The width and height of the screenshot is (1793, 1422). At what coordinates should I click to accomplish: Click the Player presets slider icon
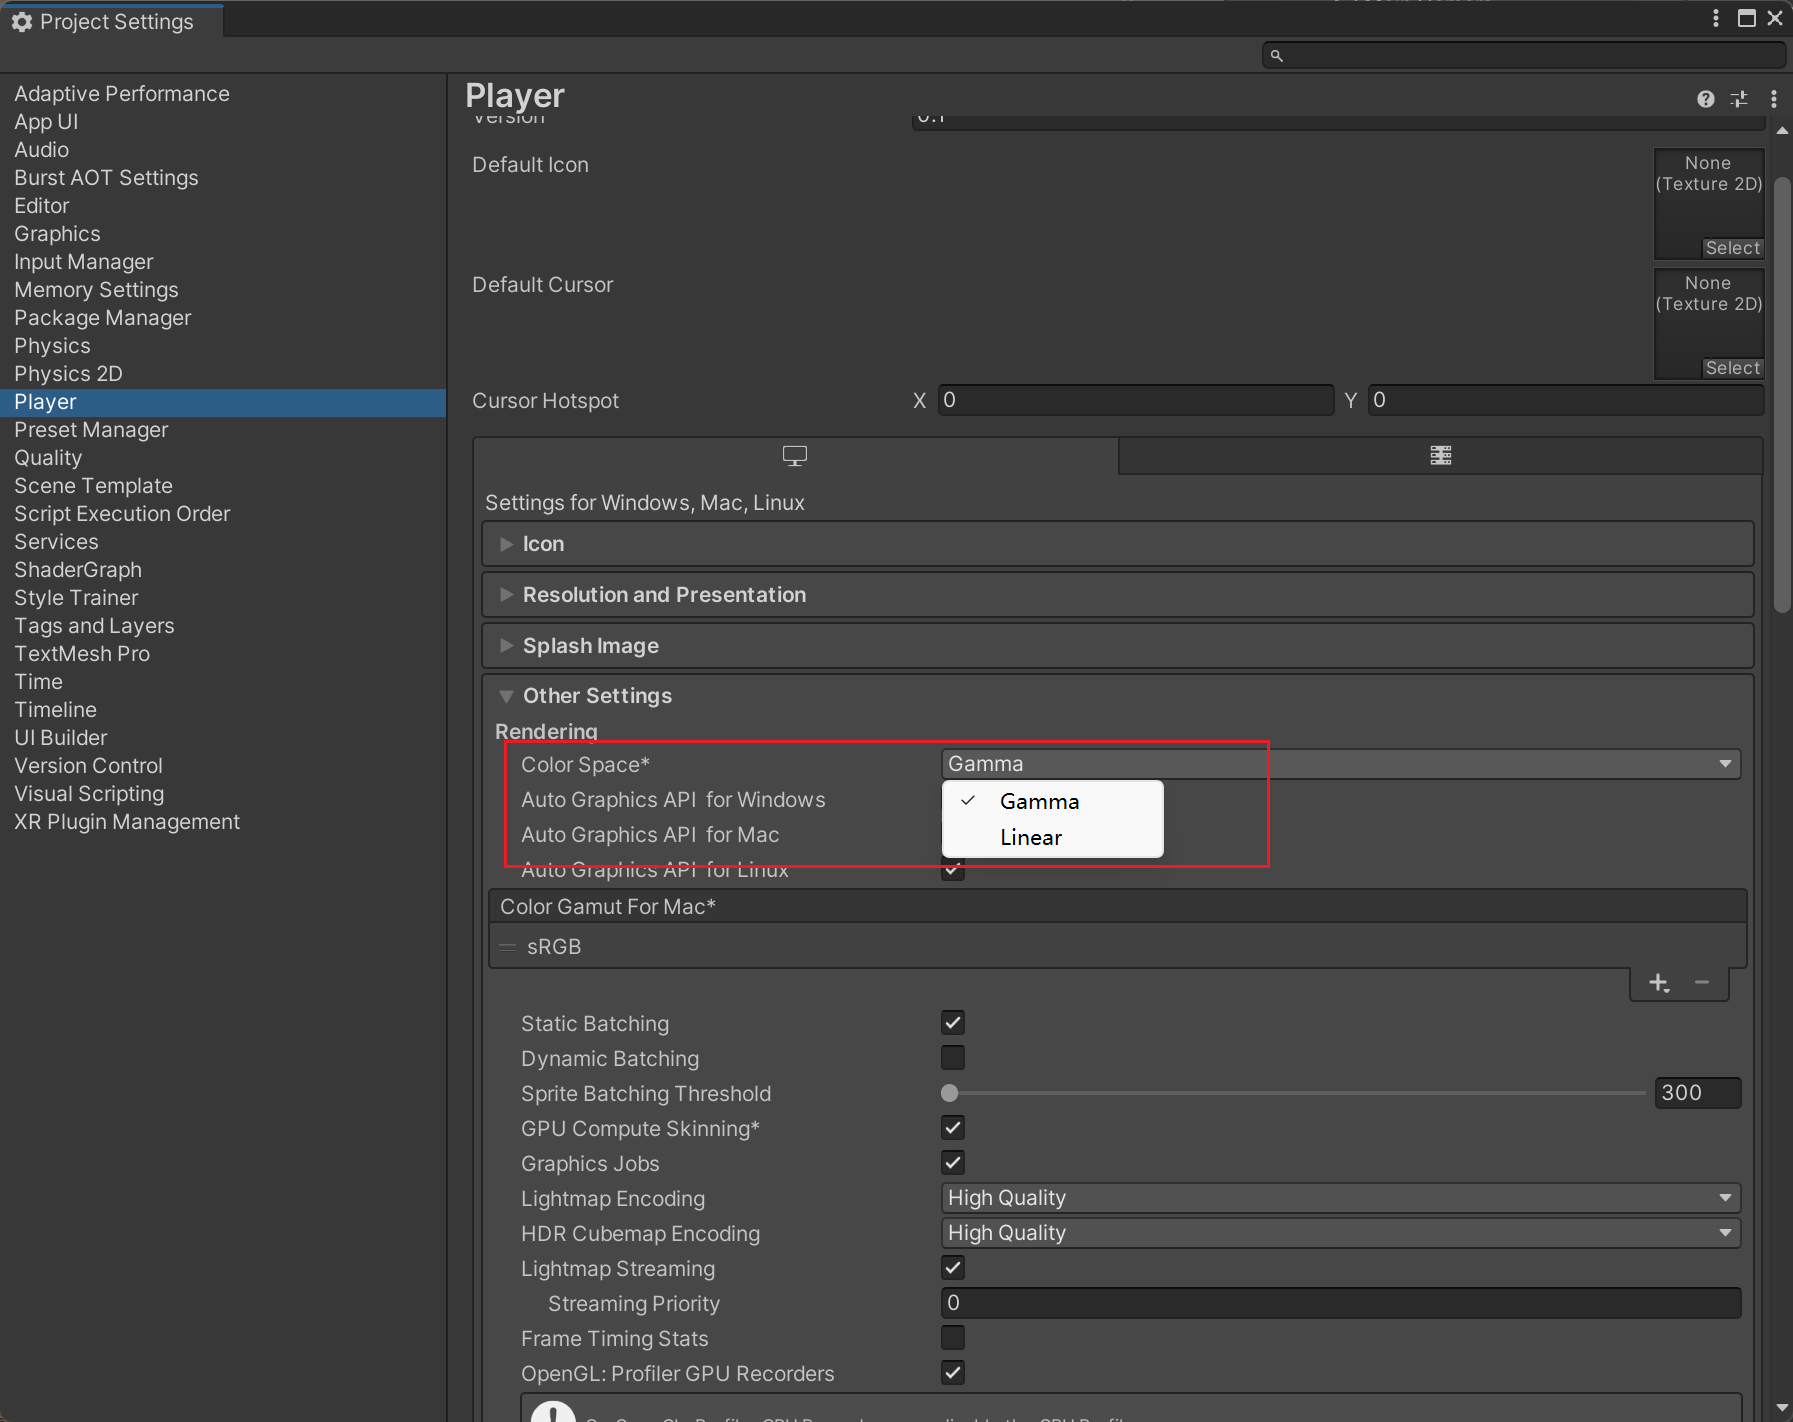click(1739, 99)
